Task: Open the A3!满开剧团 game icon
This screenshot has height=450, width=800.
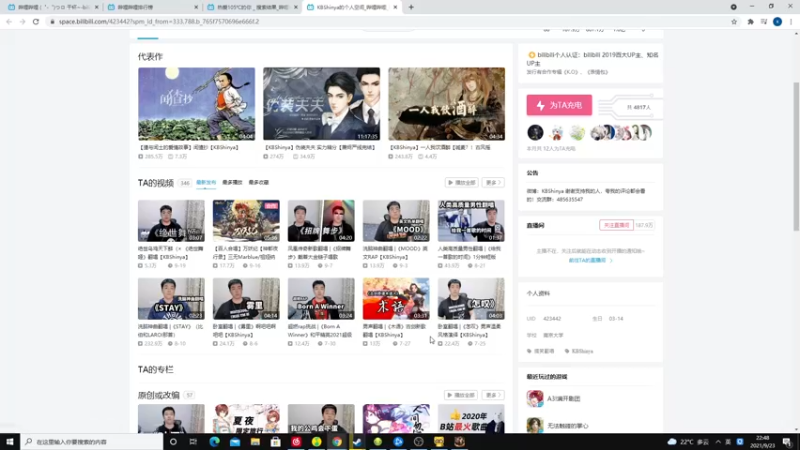Action: tap(535, 398)
